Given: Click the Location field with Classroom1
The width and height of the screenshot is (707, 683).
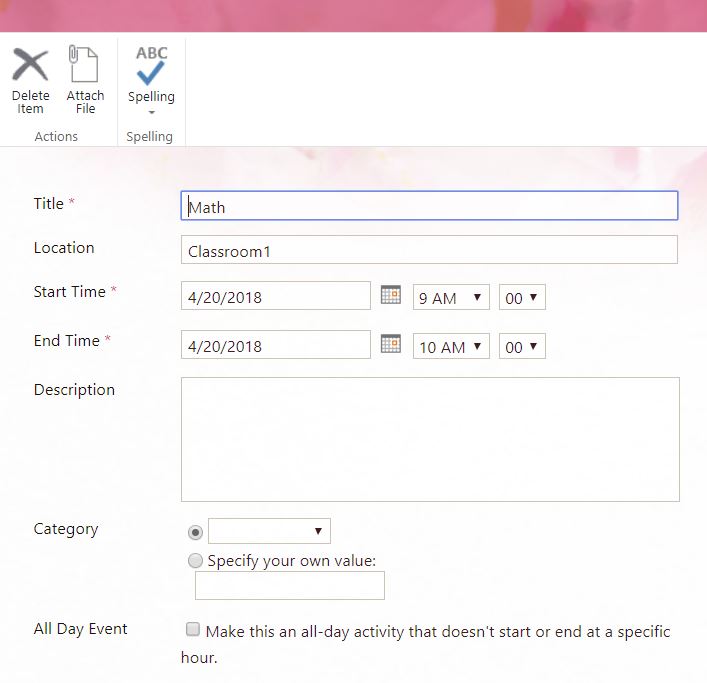Looking at the screenshot, I should tap(429, 249).
